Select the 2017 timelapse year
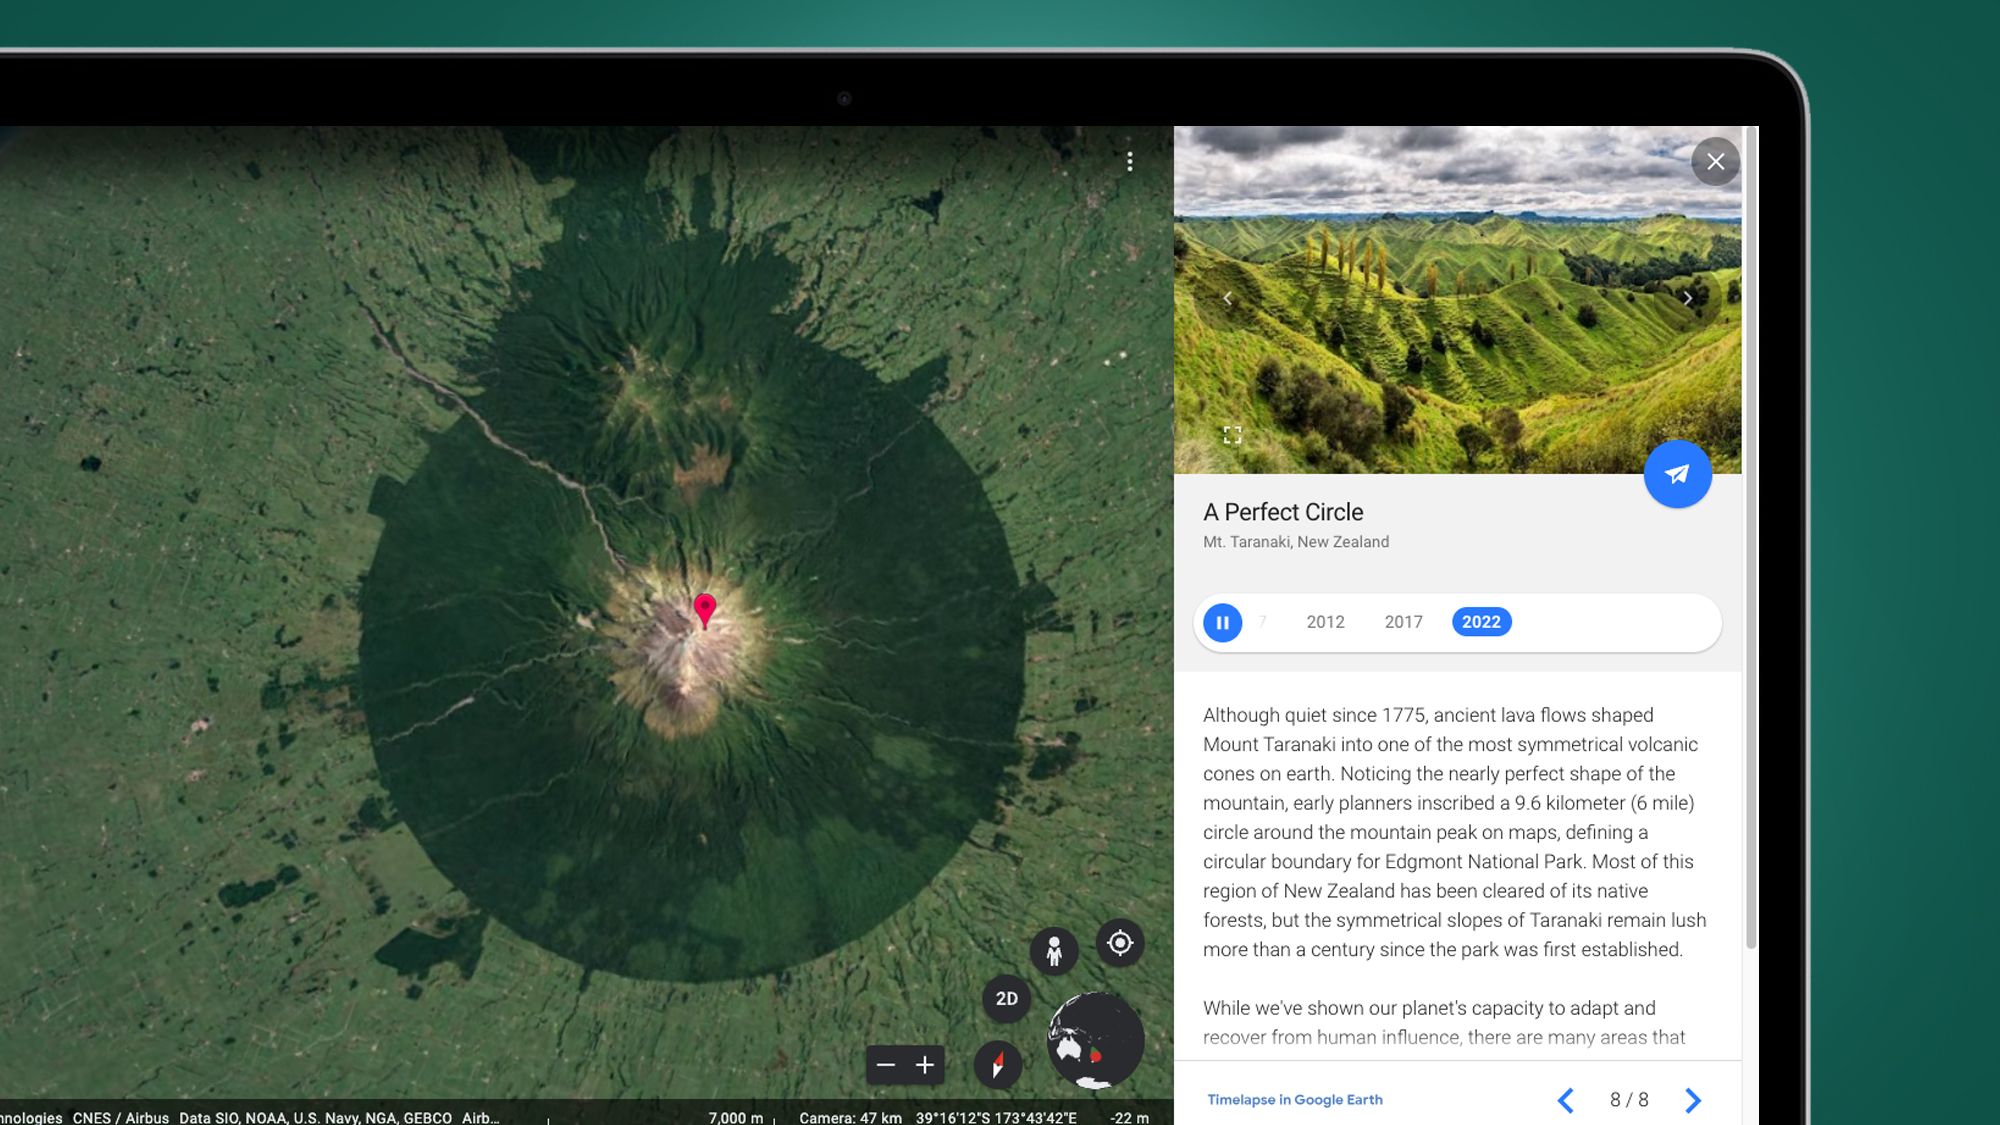2000x1125 pixels. point(1403,622)
